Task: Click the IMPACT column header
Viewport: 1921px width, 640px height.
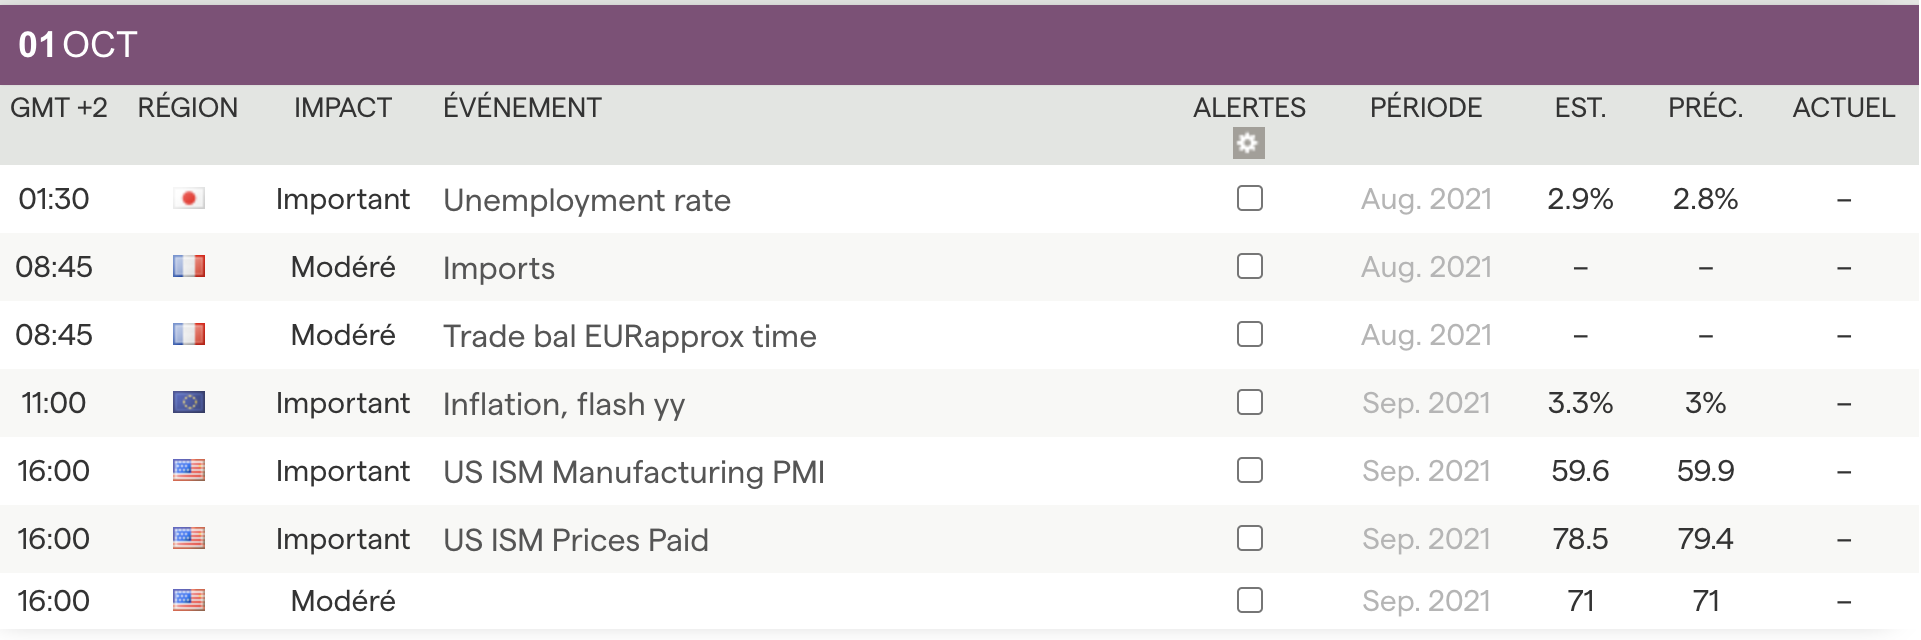Action: point(342,108)
